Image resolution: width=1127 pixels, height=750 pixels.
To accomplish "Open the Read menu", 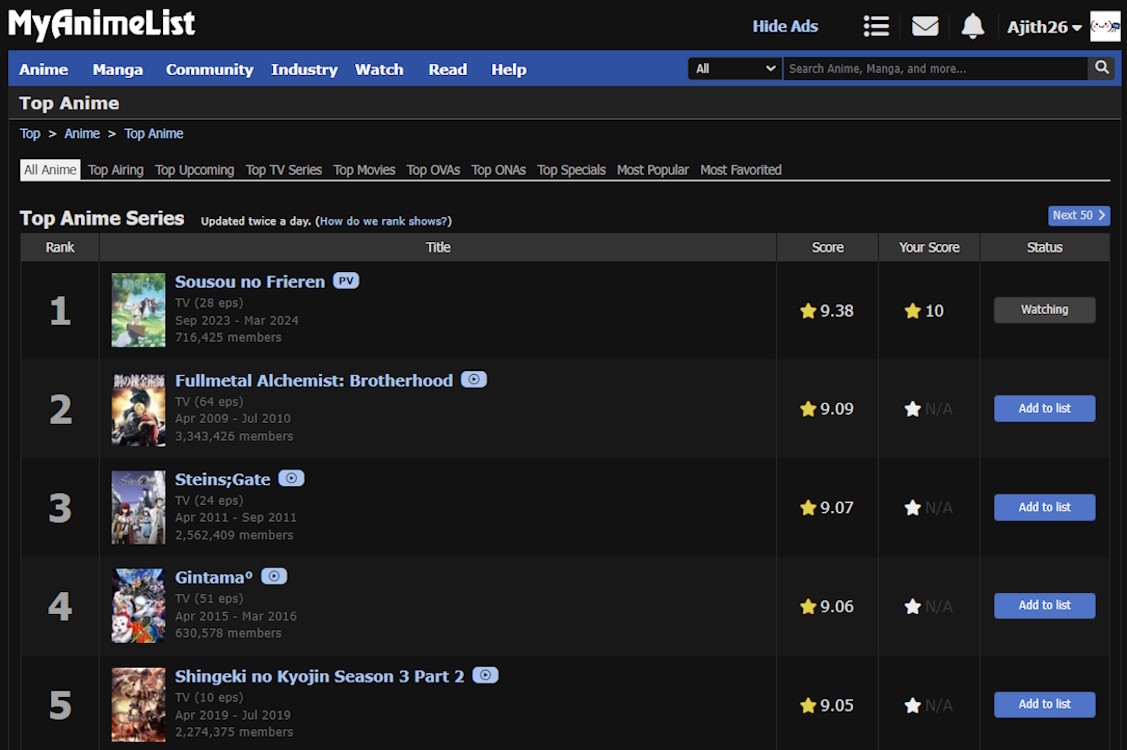I will [448, 69].
